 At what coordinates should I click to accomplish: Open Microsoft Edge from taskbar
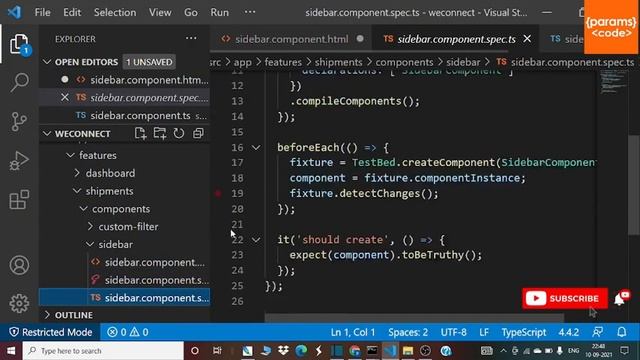click(x=301, y=351)
